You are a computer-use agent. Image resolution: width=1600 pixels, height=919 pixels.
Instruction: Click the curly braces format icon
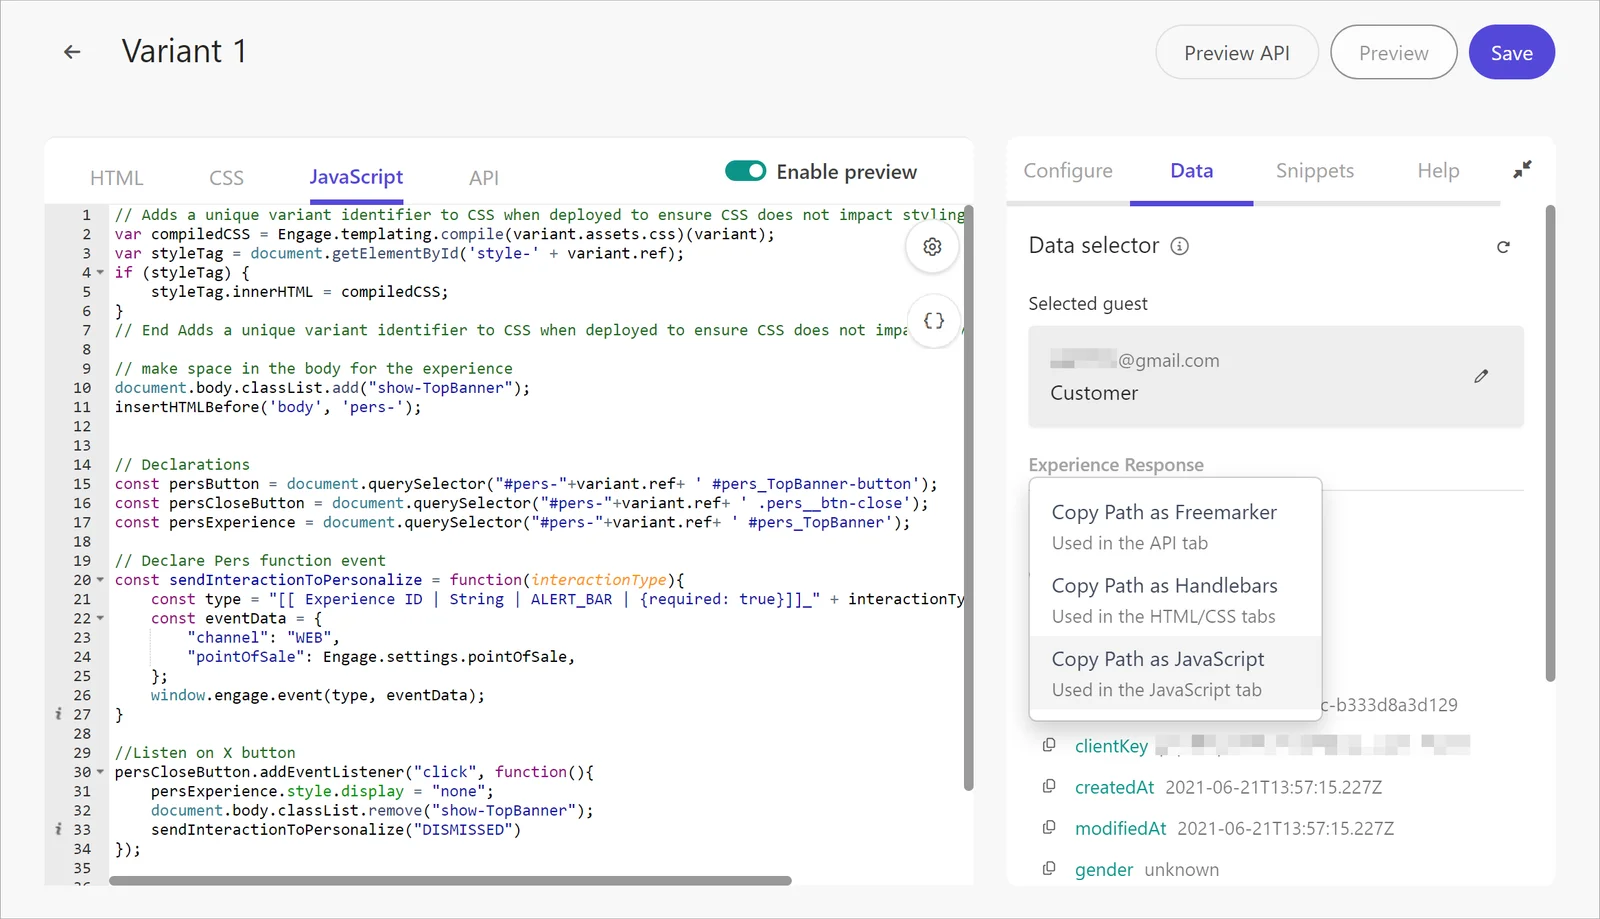[933, 321]
